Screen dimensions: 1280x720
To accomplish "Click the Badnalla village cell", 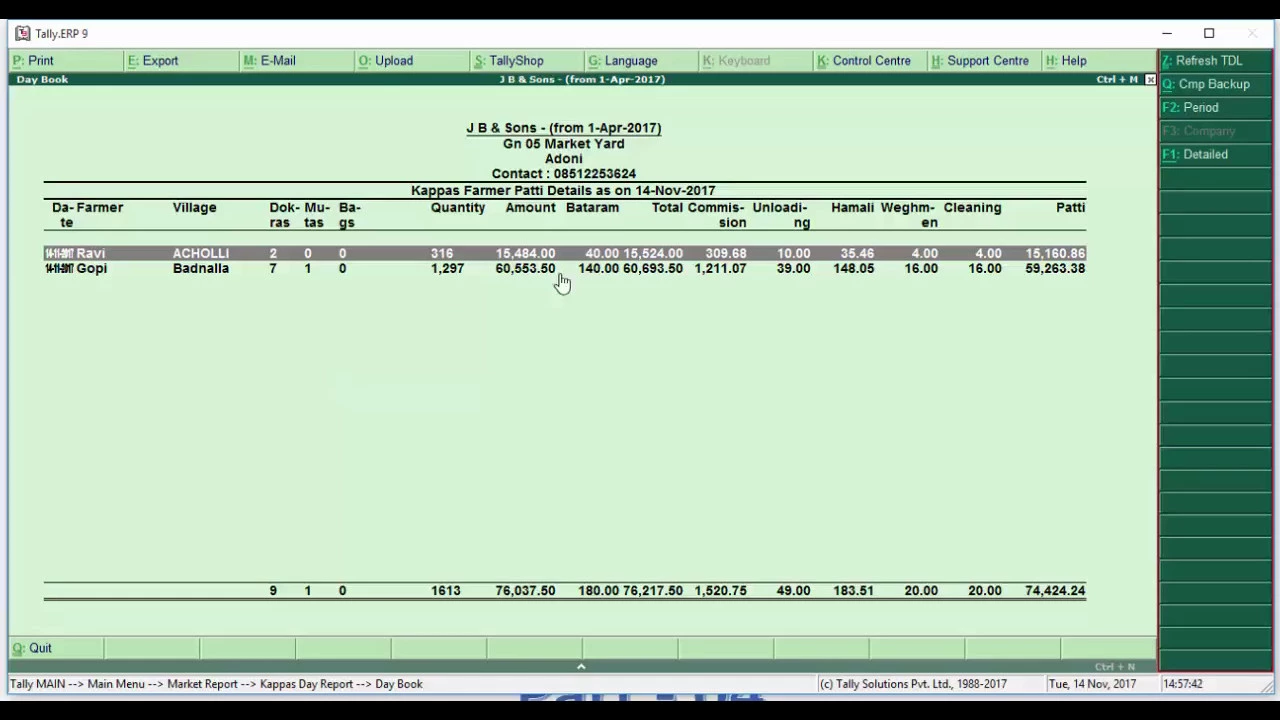I will click(x=201, y=269).
